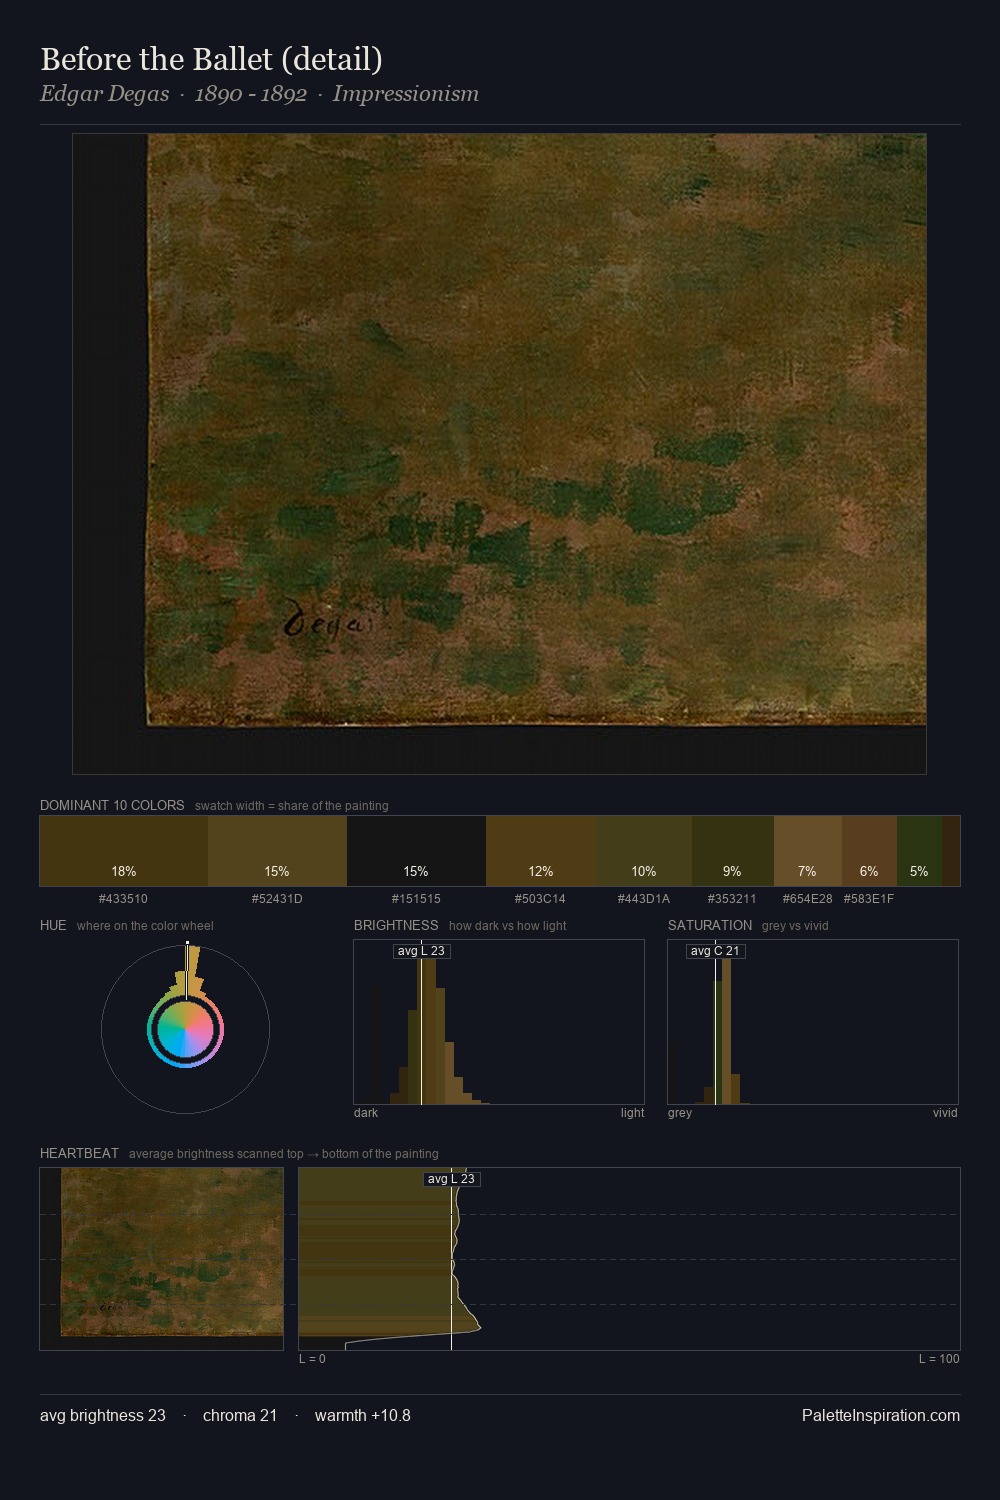
Task: Click the "BRIGHTNESS" section heading
Action: [396, 925]
